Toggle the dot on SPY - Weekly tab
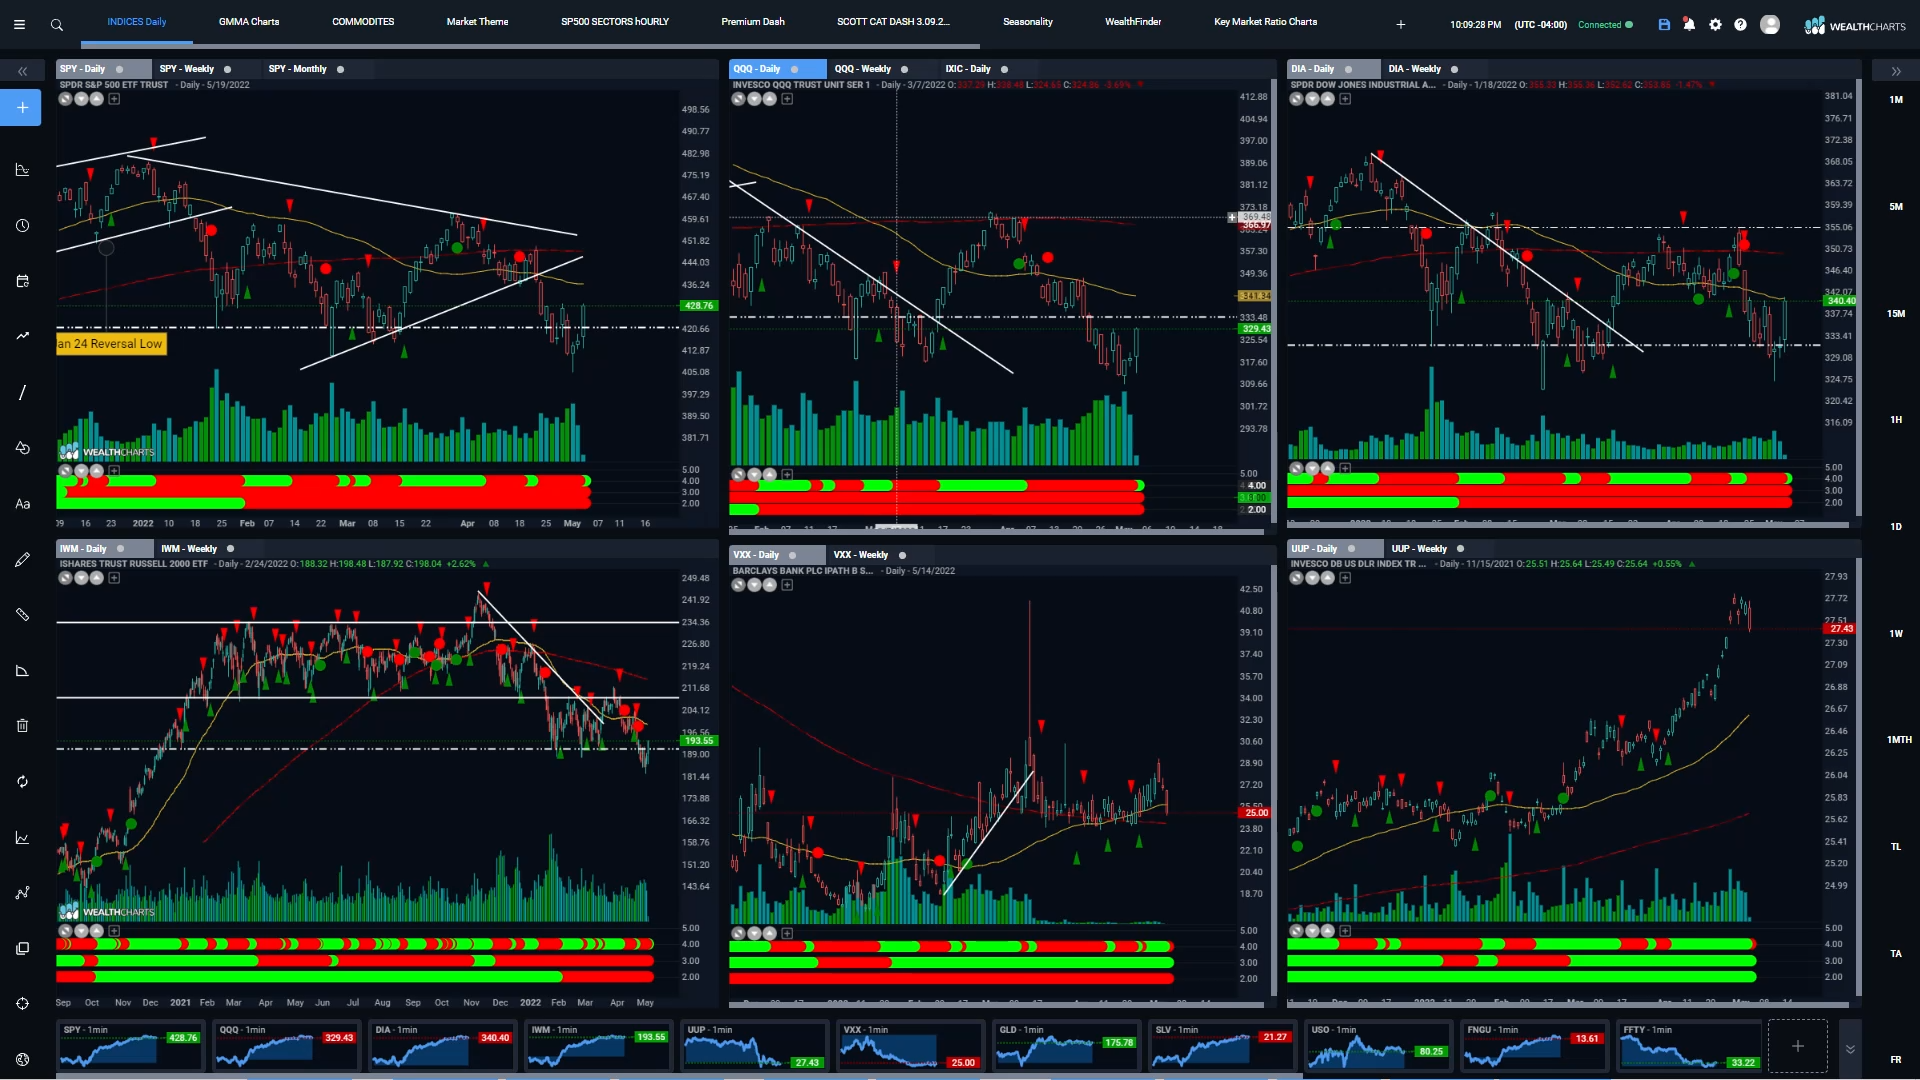Screen dimensions: 1920x1080 click(x=228, y=69)
